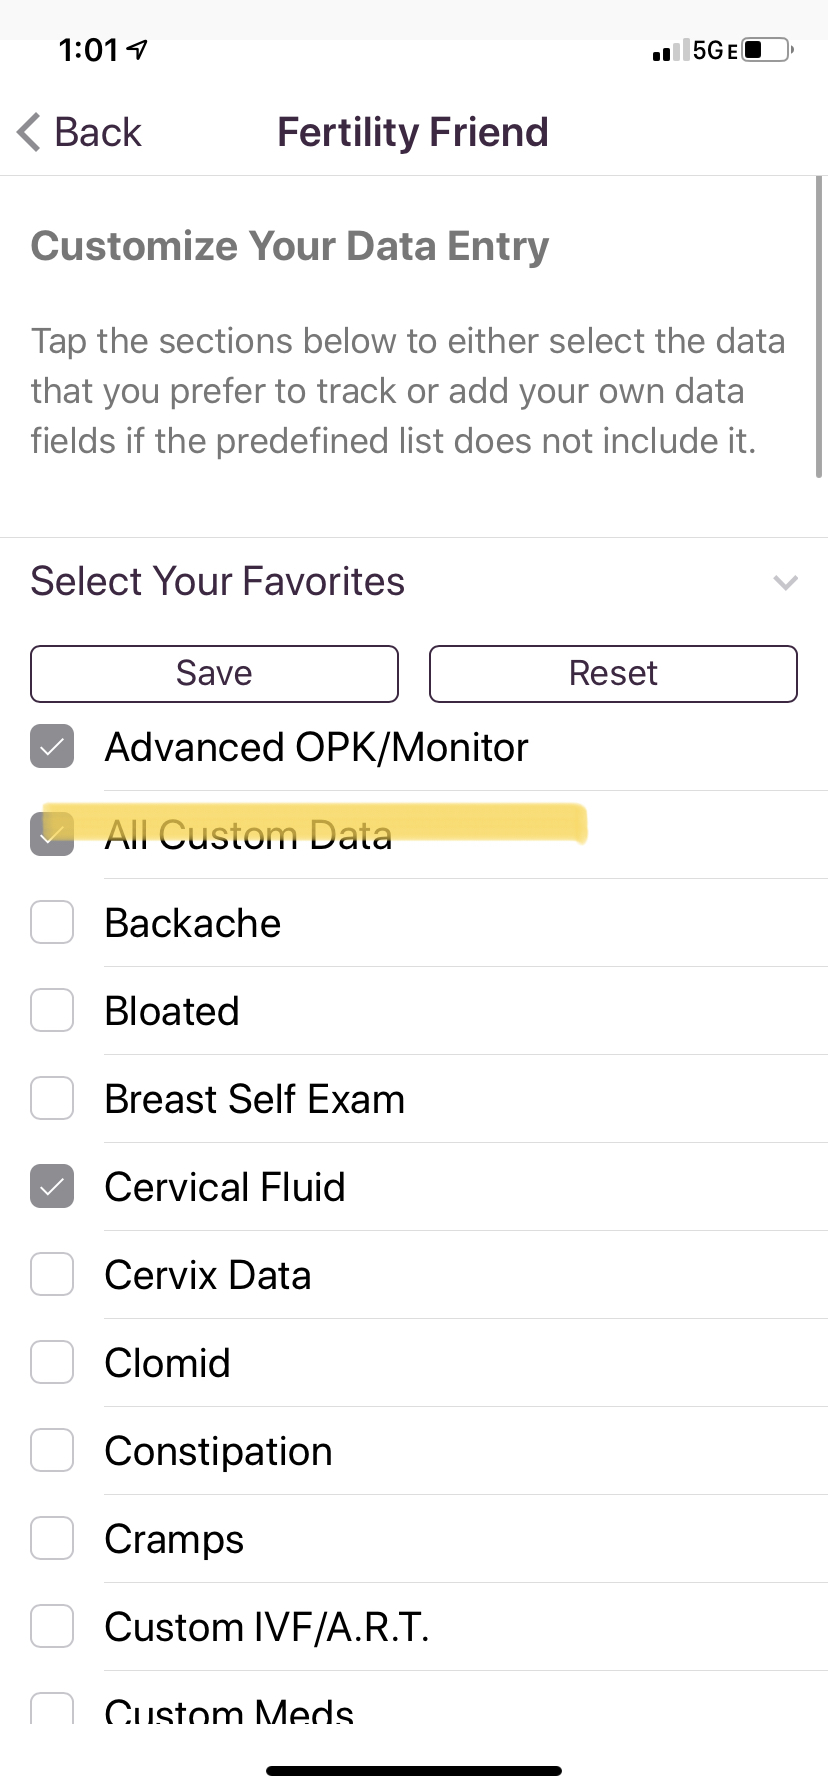The width and height of the screenshot is (828, 1792).
Task: Tap the Cramps list item label
Action: 174,1539
